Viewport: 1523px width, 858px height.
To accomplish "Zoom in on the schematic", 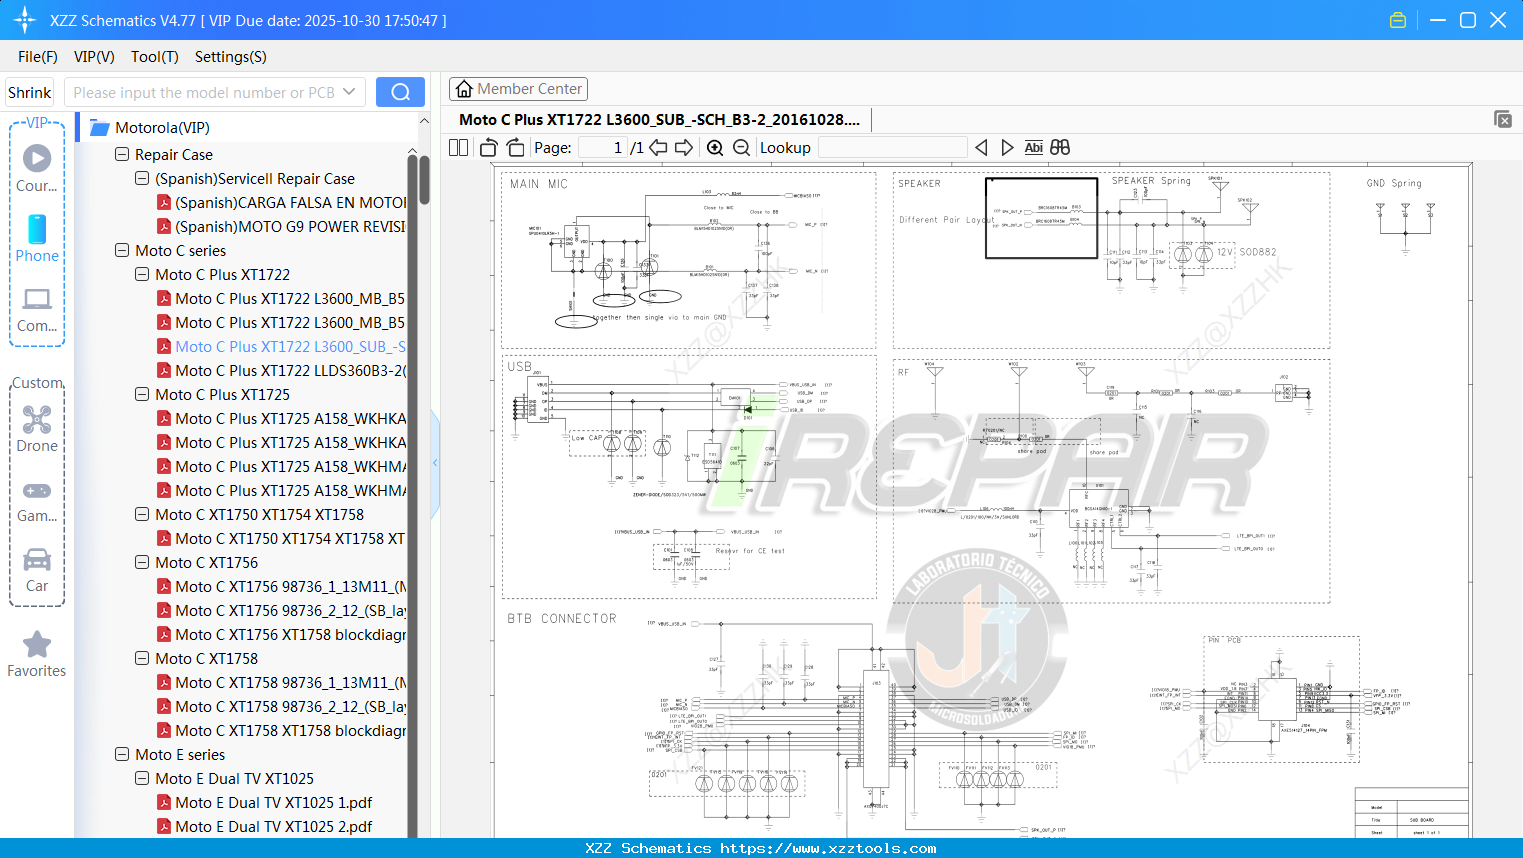I will point(715,147).
